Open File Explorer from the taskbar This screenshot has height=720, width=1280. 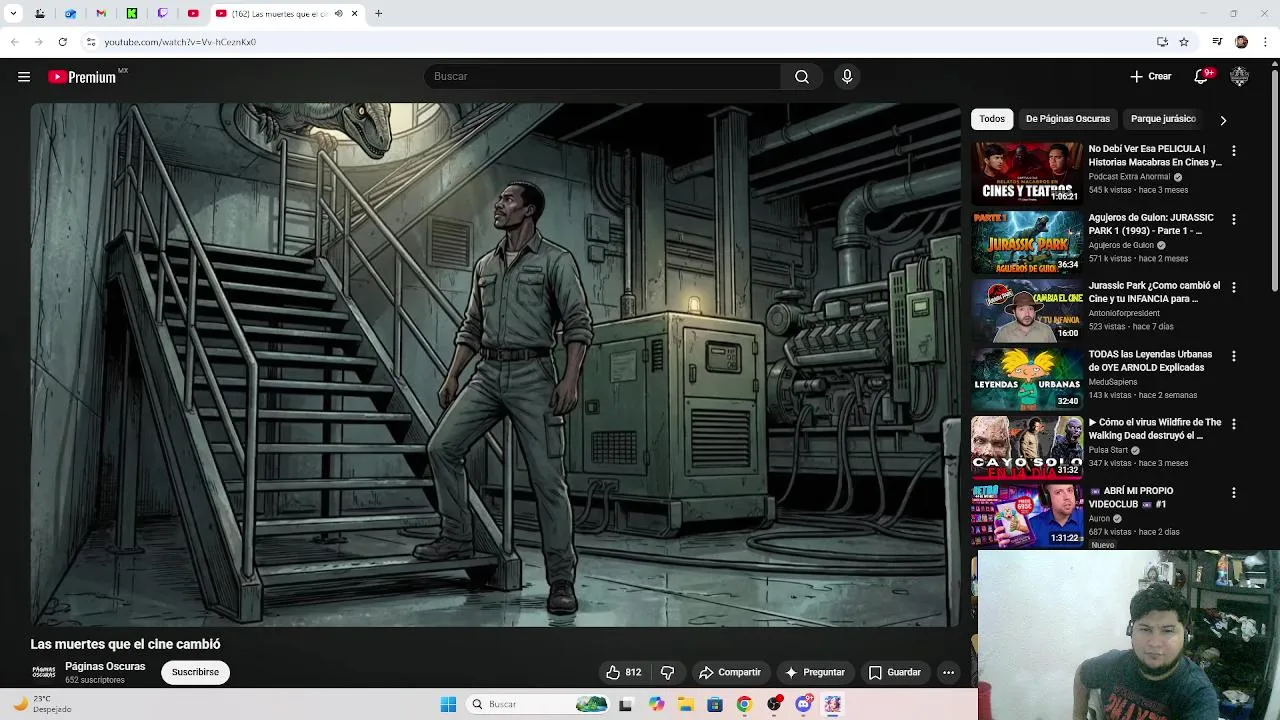coord(686,704)
